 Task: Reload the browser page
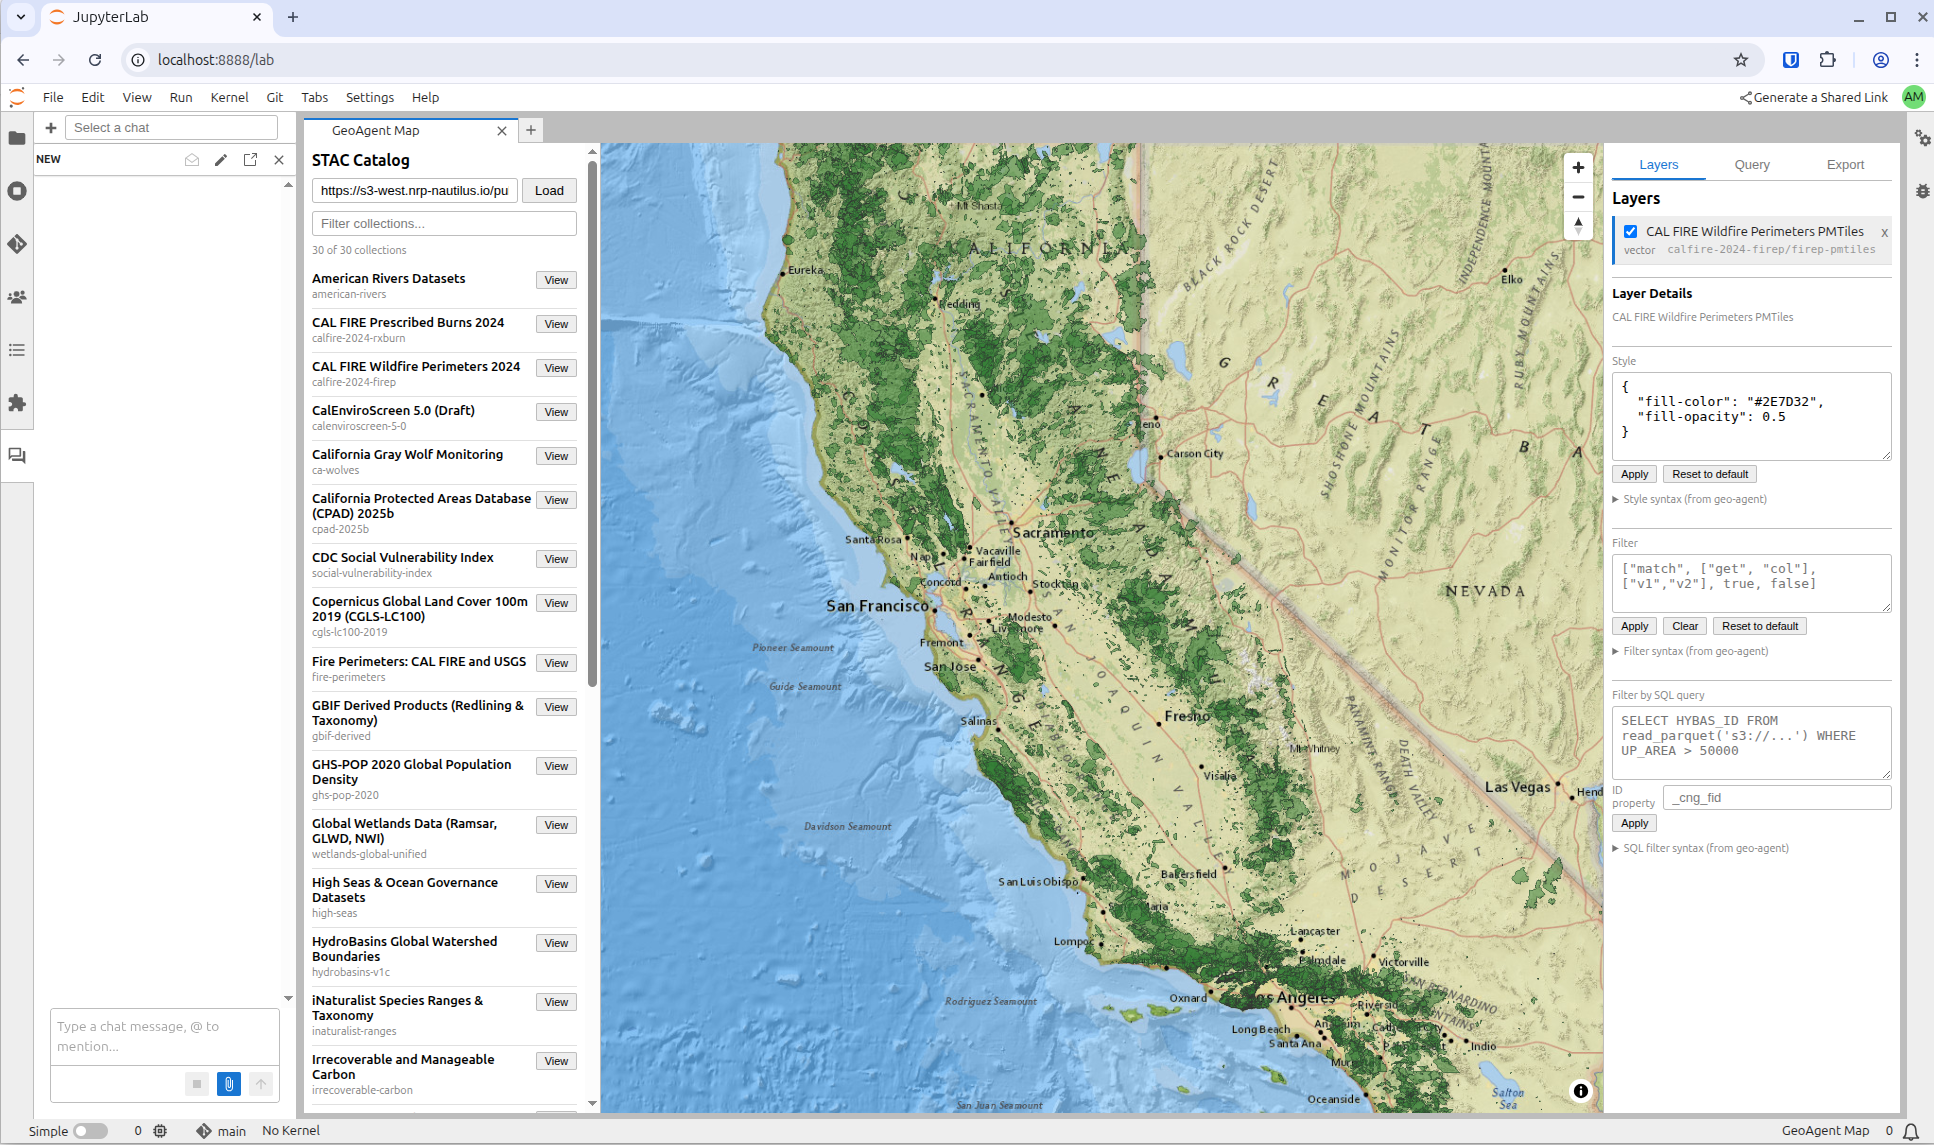coord(95,60)
